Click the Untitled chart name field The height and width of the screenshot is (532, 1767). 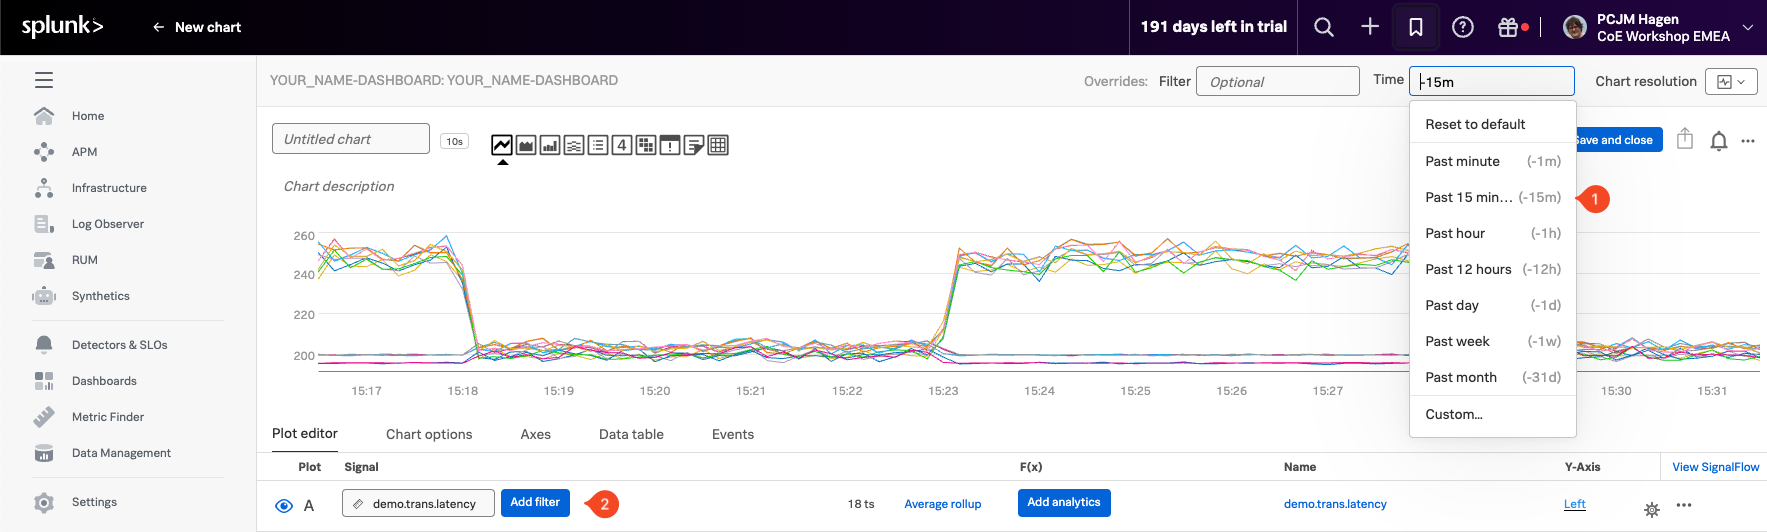point(350,139)
